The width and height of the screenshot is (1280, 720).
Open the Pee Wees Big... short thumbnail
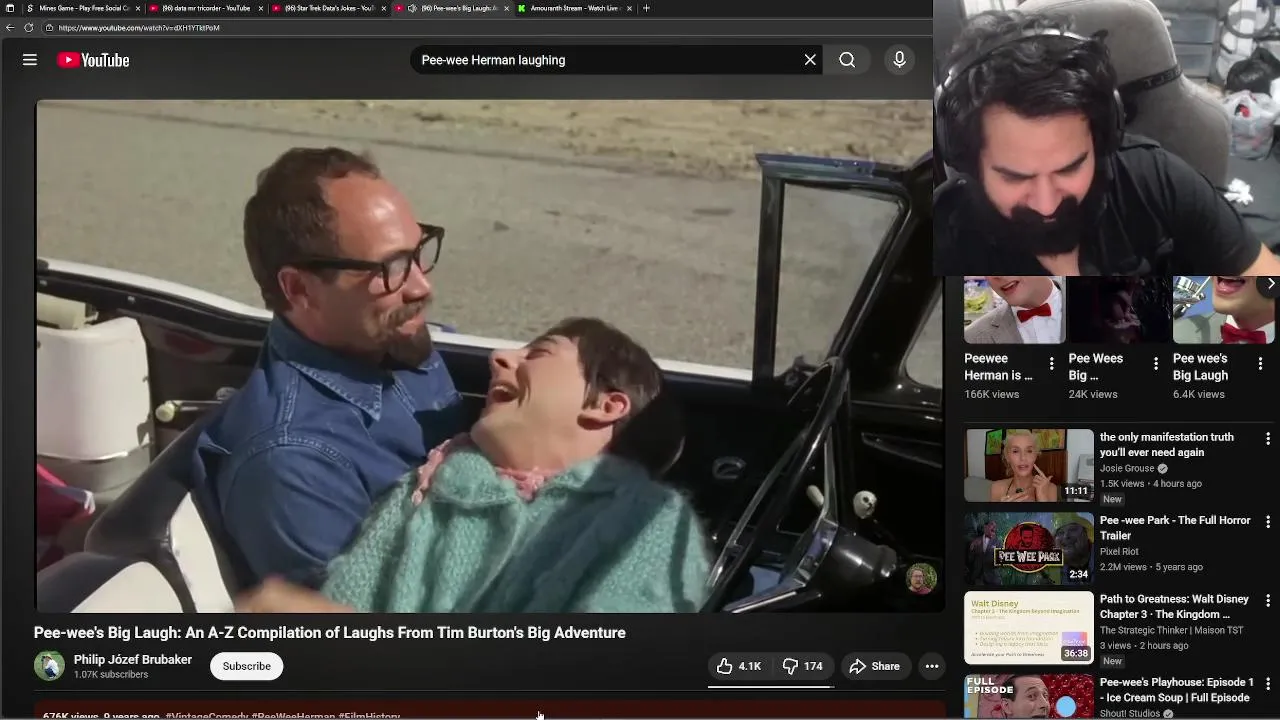[1118, 310]
